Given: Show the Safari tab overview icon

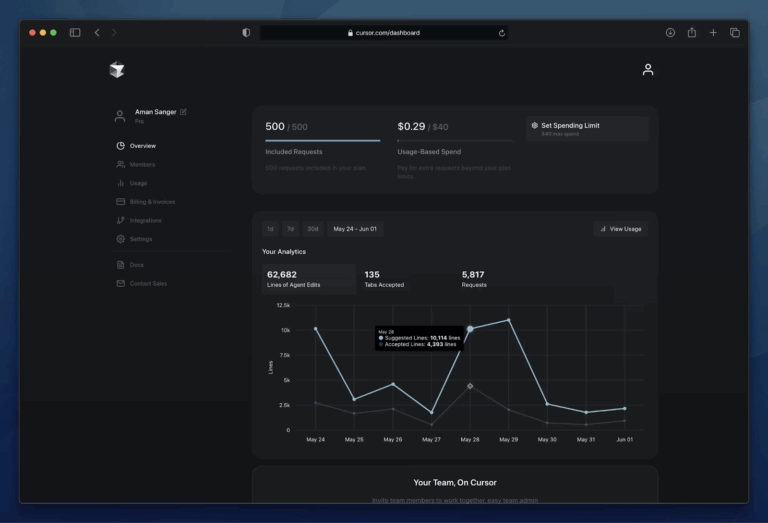Looking at the screenshot, I should tap(735, 33).
